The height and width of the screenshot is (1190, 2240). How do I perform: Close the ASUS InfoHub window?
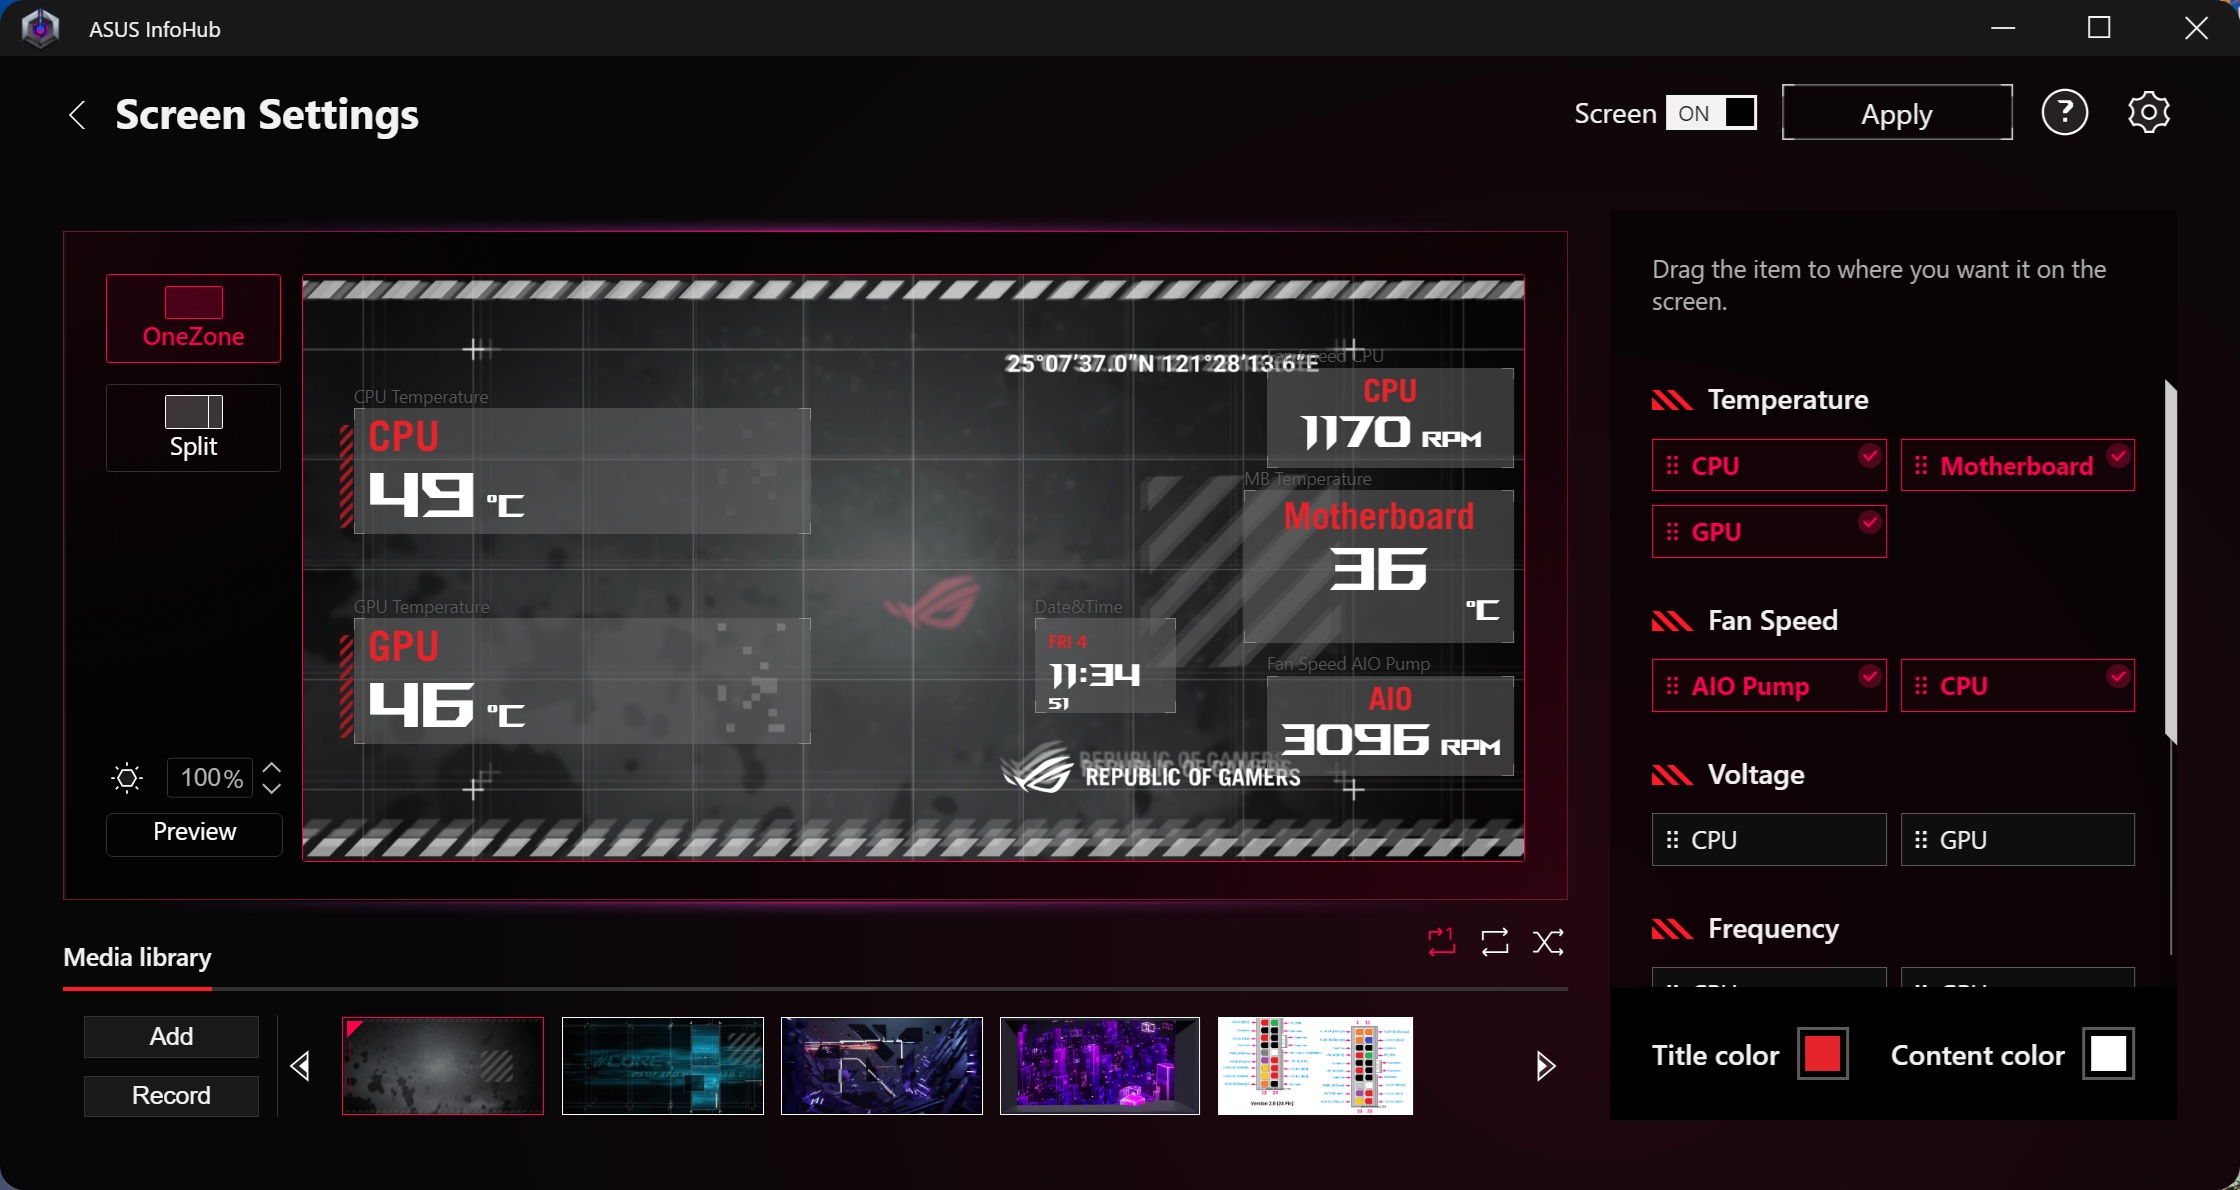tap(2196, 28)
